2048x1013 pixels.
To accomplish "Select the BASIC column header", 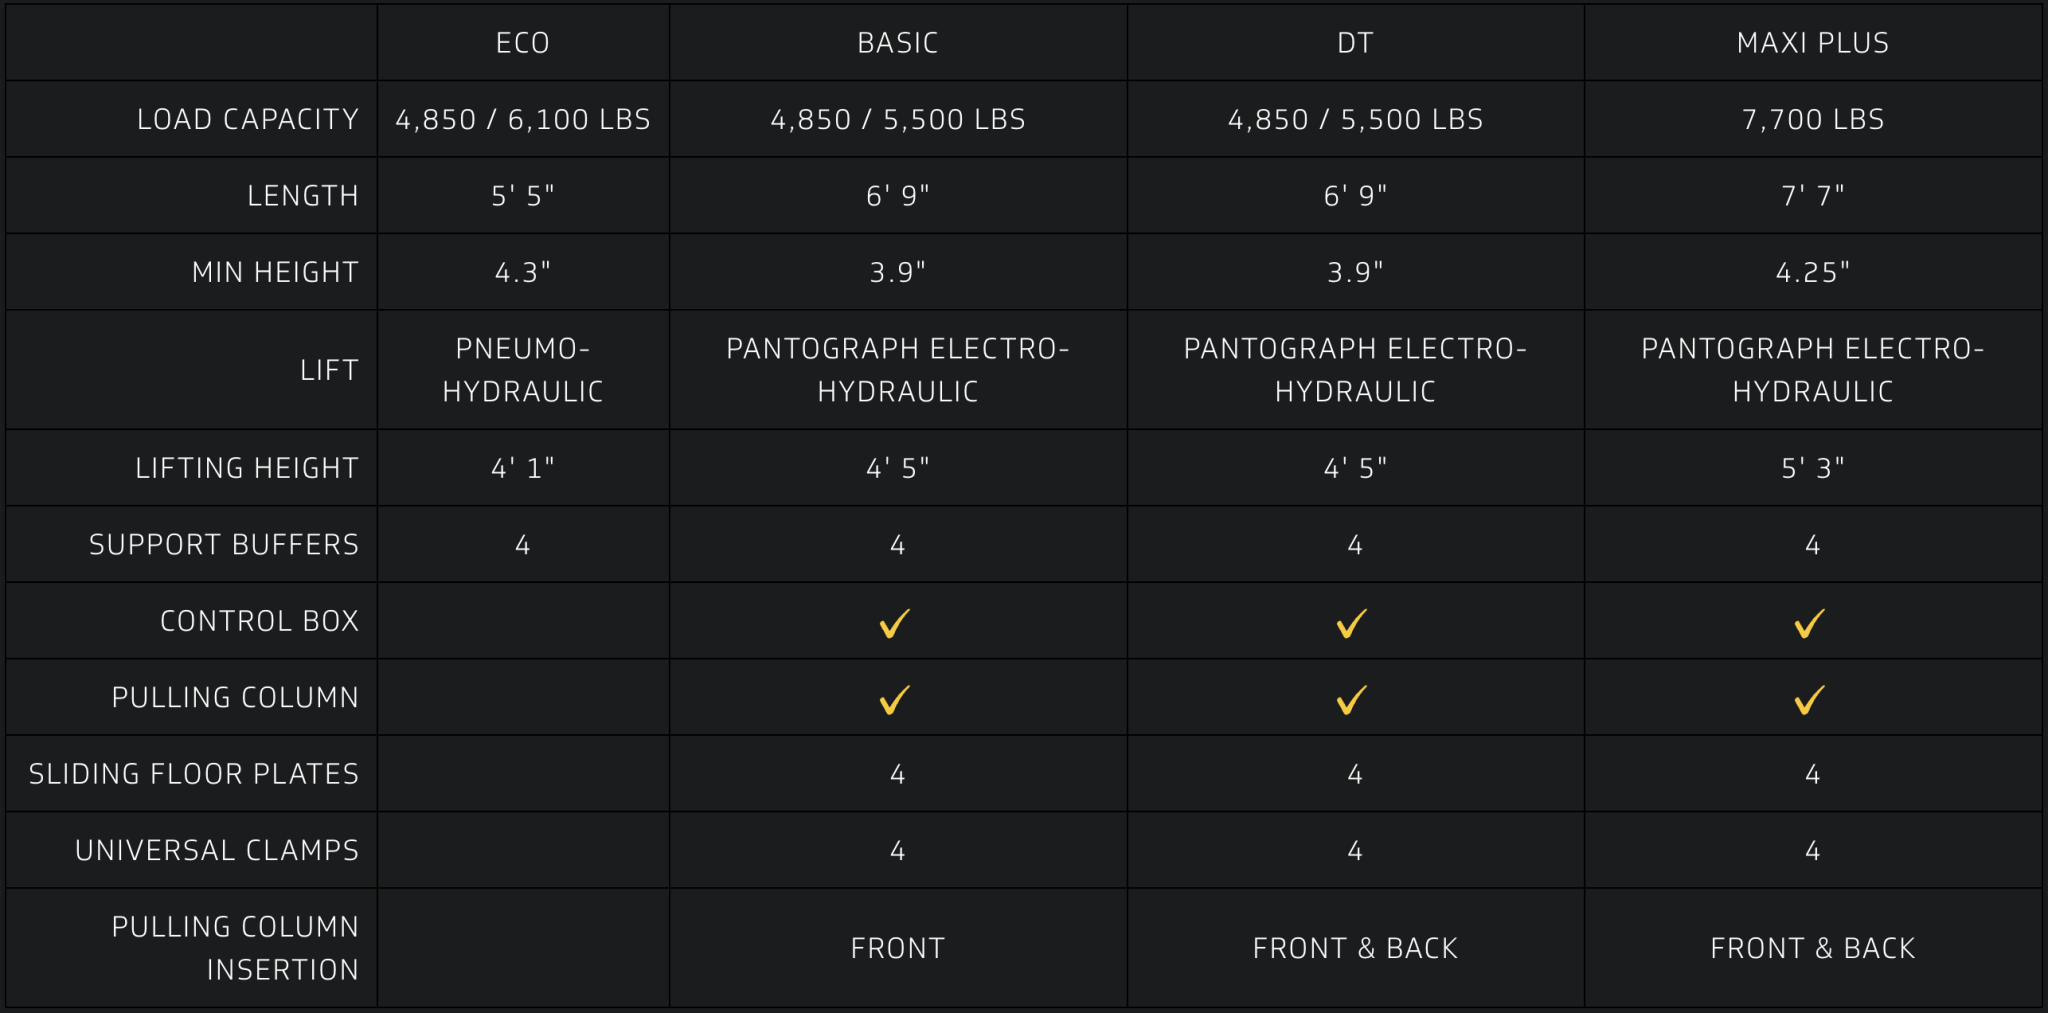I will coord(898,43).
